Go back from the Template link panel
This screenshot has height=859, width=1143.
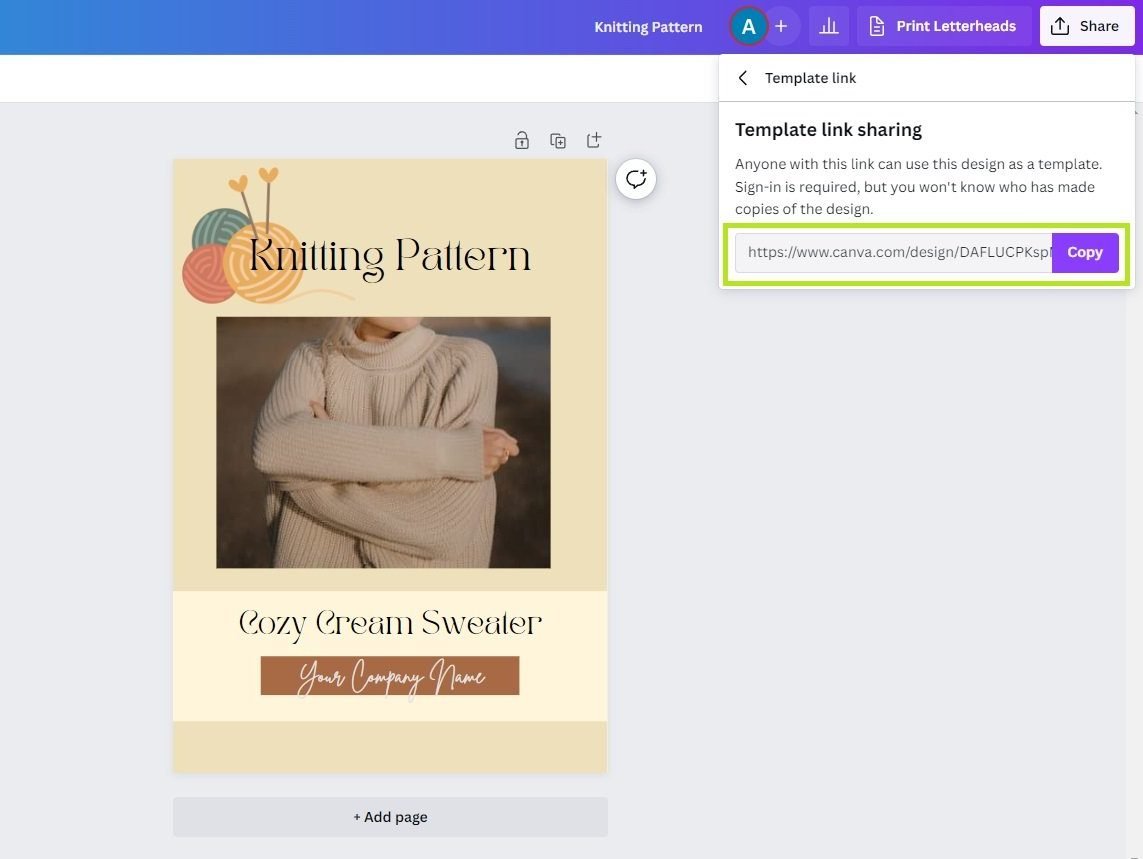pyautogui.click(x=742, y=77)
